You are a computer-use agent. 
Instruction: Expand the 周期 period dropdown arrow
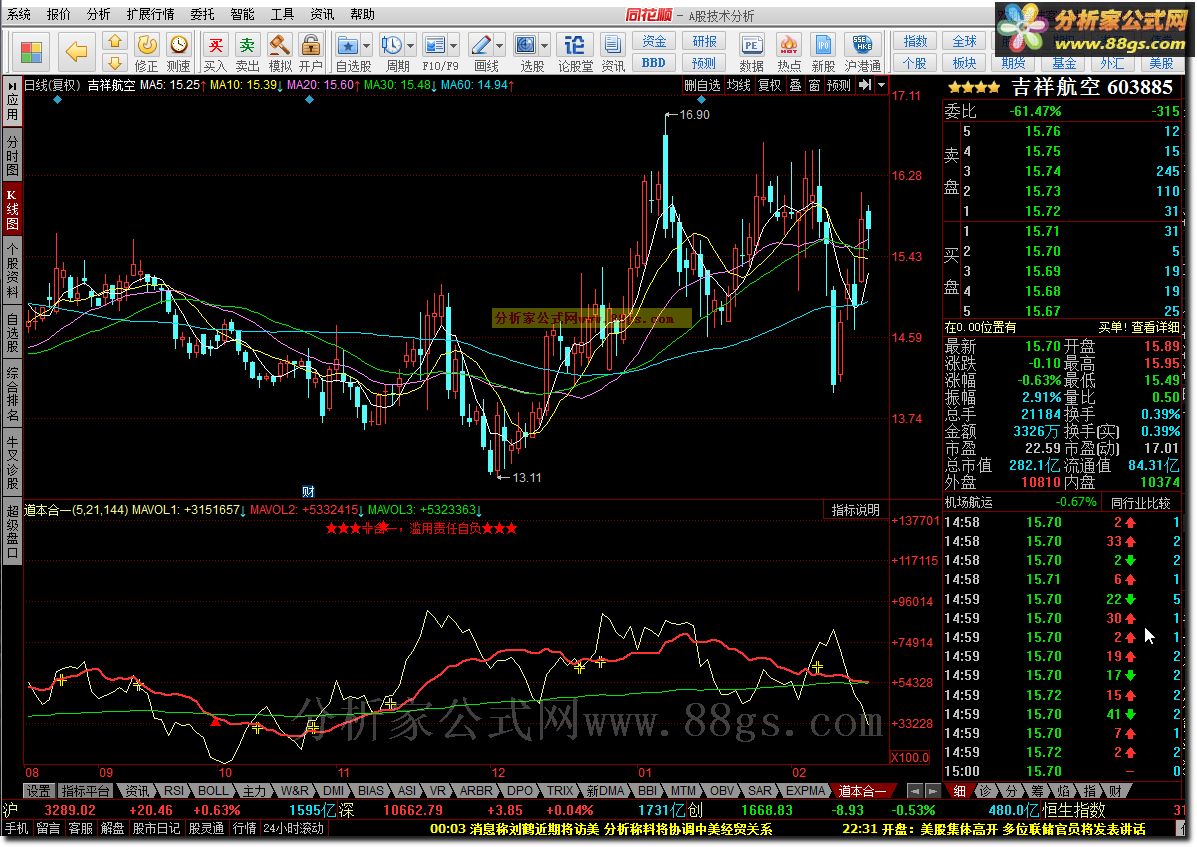click(411, 46)
